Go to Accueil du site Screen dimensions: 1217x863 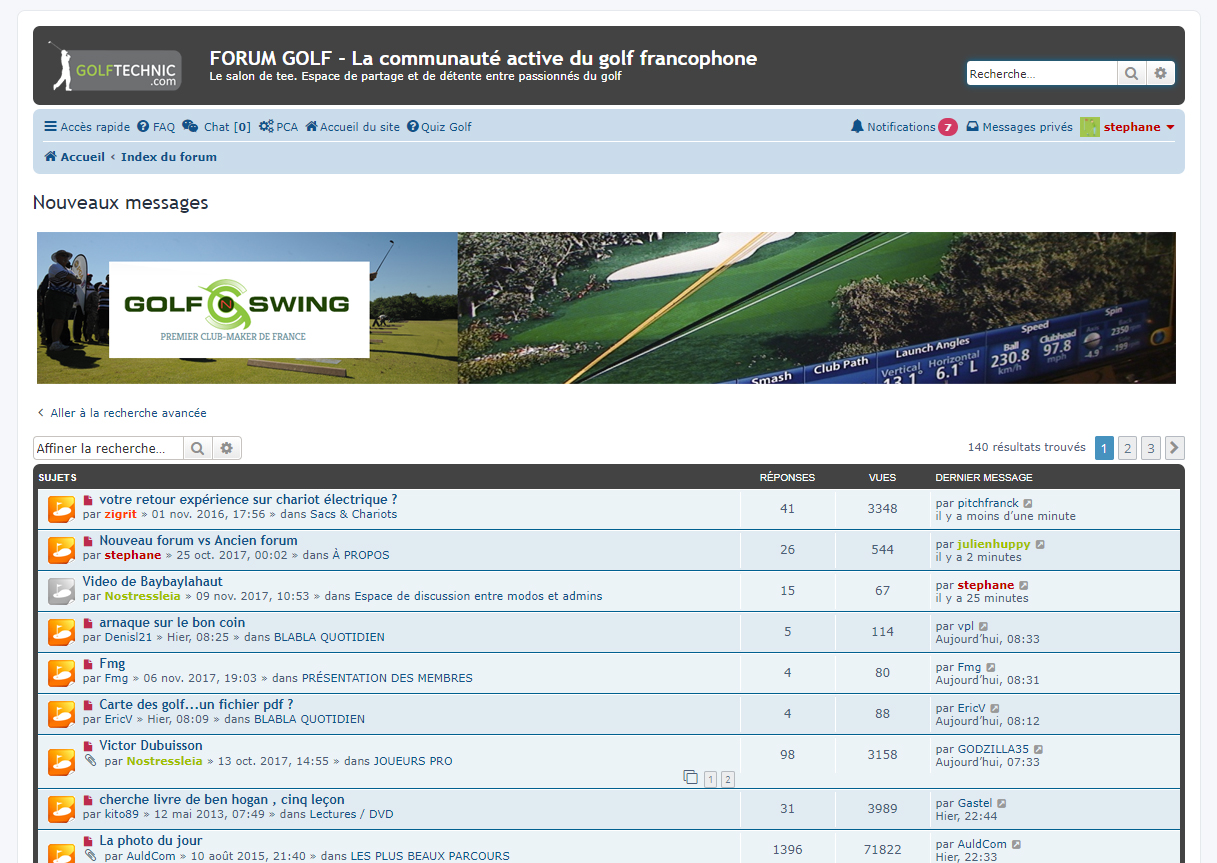click(x=352, y=127)
